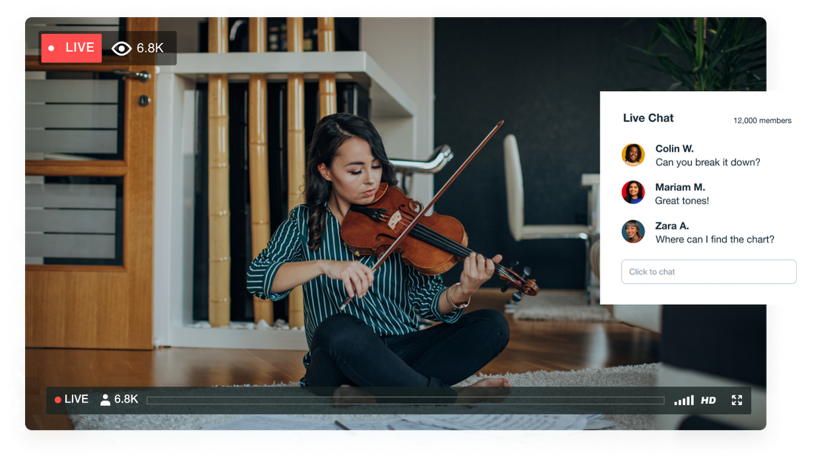This screenshot has height=460, width=816.
Task: Click the 'Click to chat' input field
Action: (708, 272)
